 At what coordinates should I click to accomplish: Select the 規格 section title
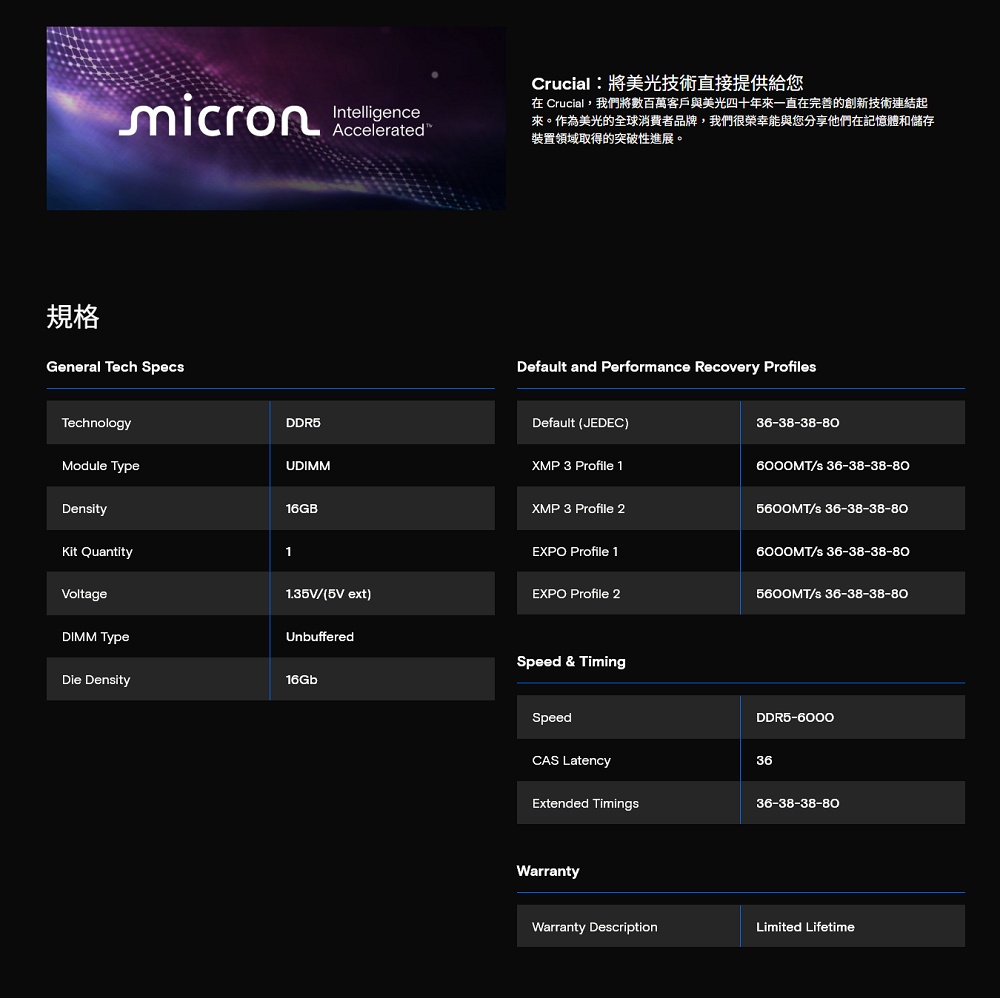tap(72, 316)
